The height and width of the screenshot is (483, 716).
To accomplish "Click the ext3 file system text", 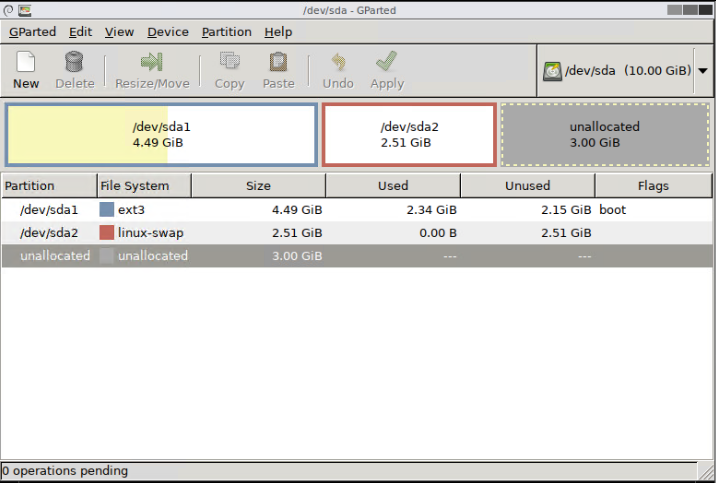I will click(x=131, y=210).
